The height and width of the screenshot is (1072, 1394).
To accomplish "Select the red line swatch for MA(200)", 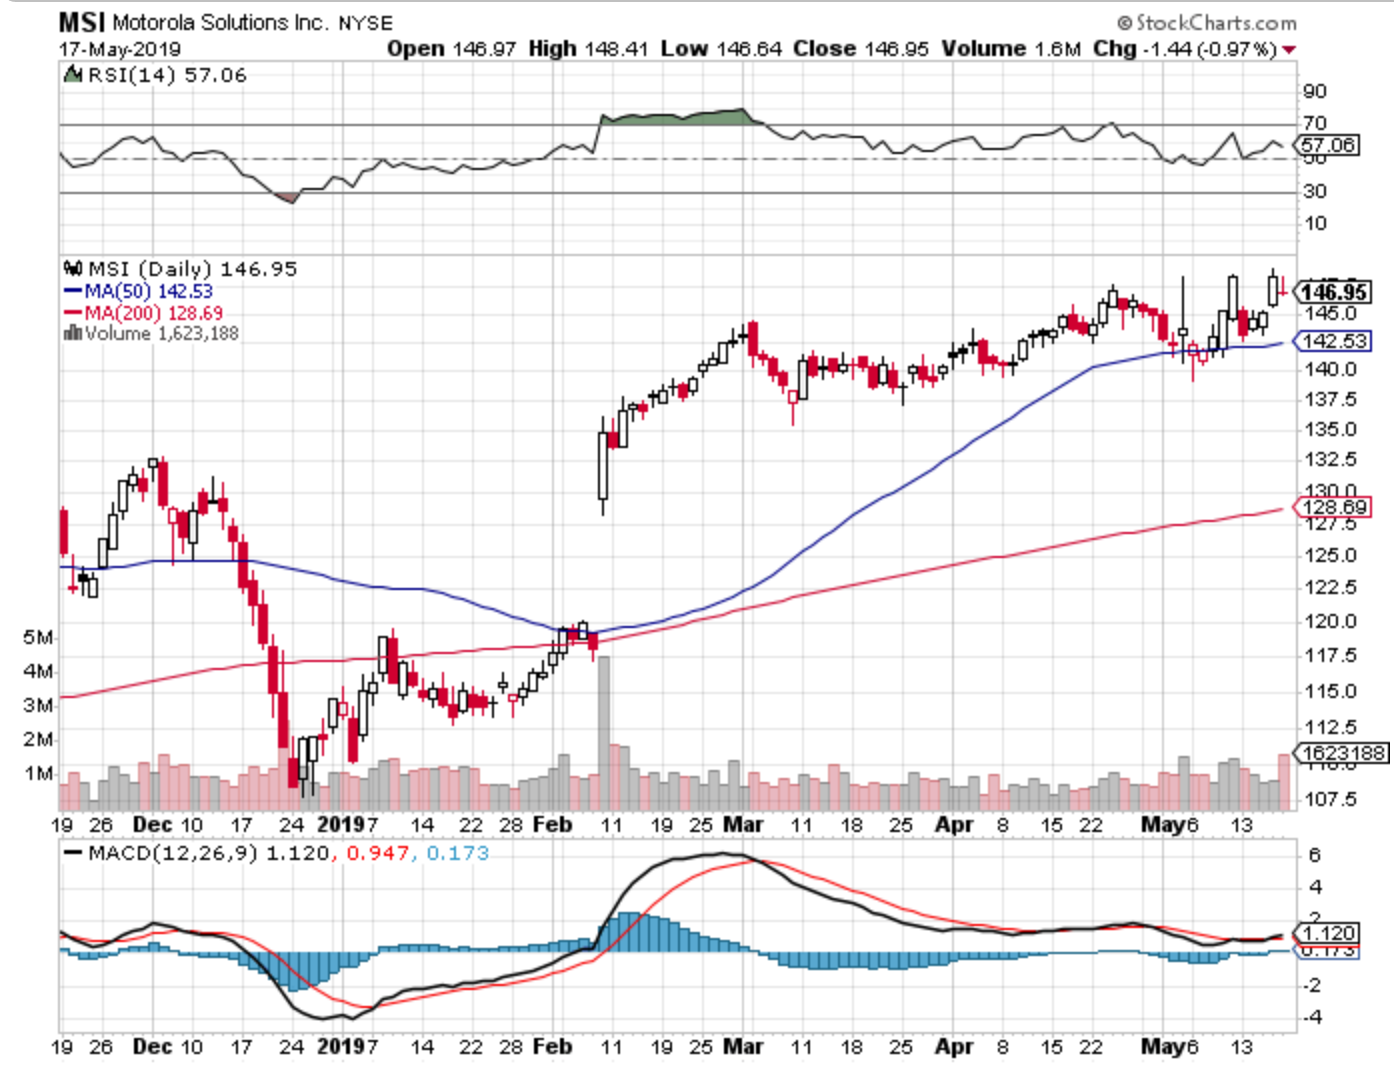I will click(73, 312).
